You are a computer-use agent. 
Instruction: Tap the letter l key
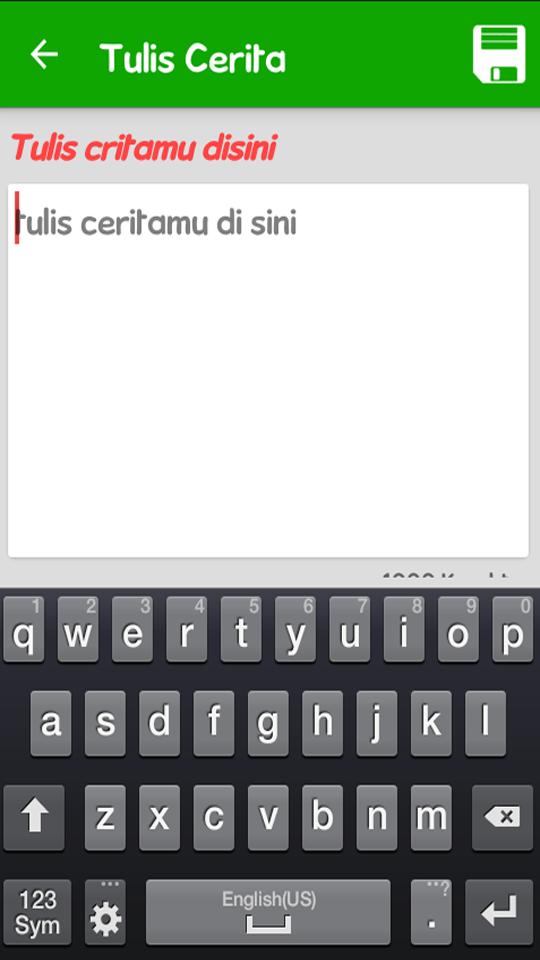(x=486, y=724)
